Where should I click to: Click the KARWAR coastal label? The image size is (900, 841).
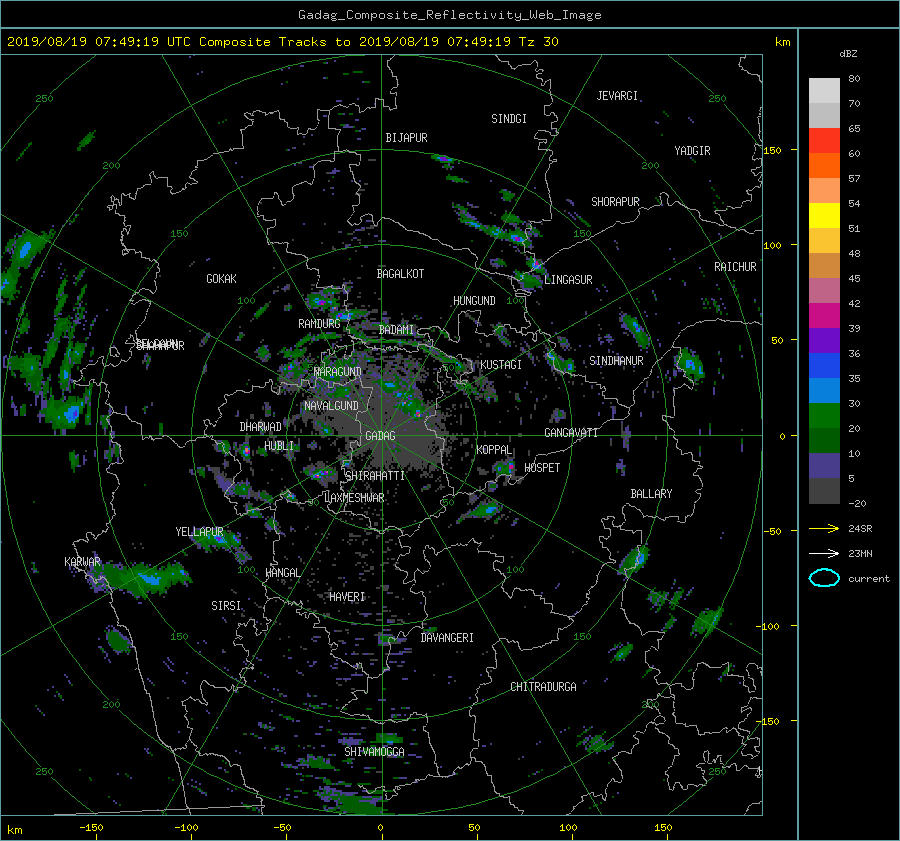82,562
